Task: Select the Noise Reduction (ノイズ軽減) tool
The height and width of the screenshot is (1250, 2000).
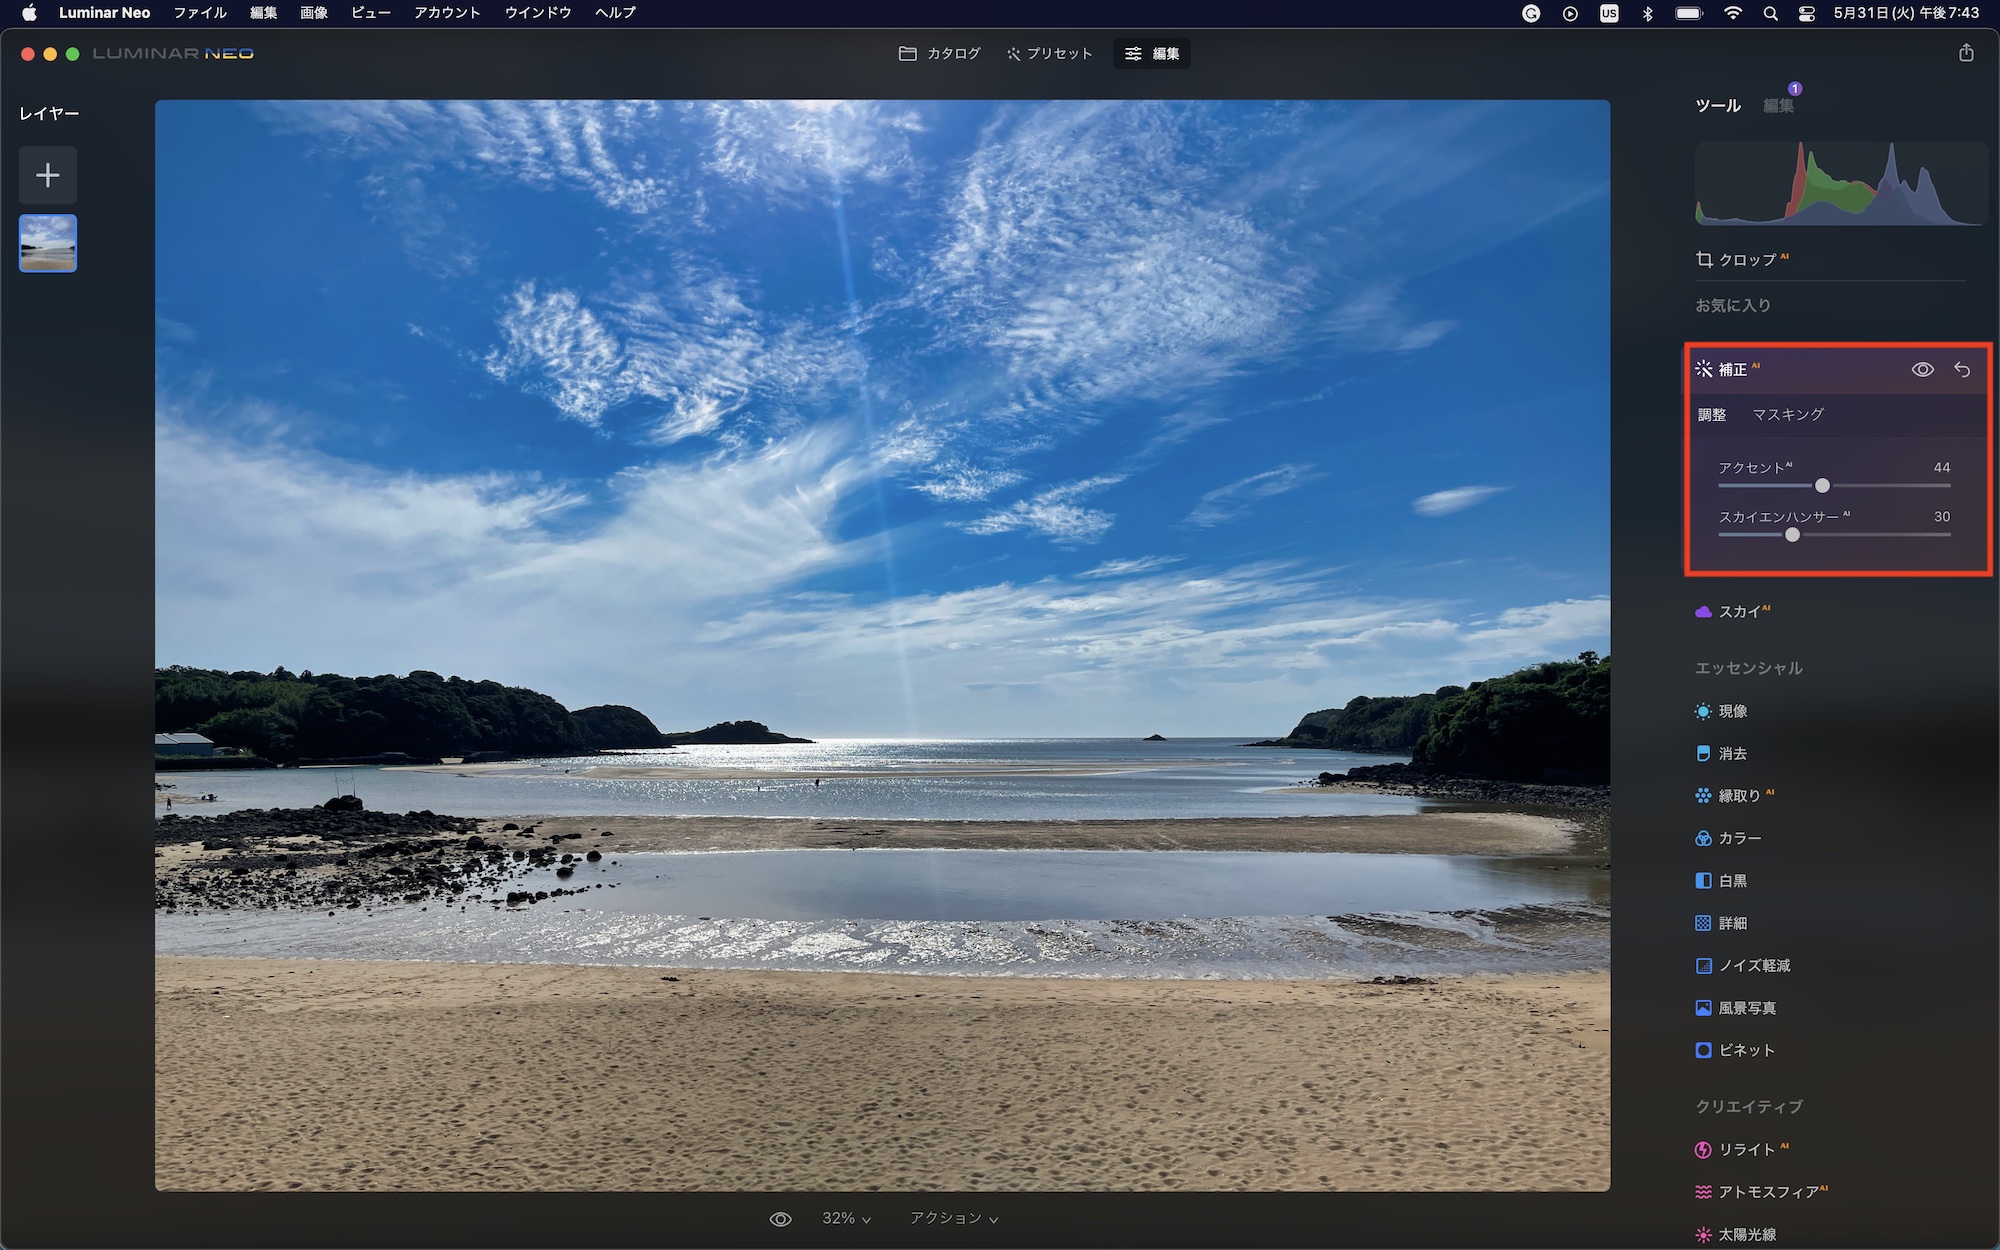Action: pos(1753,965)
